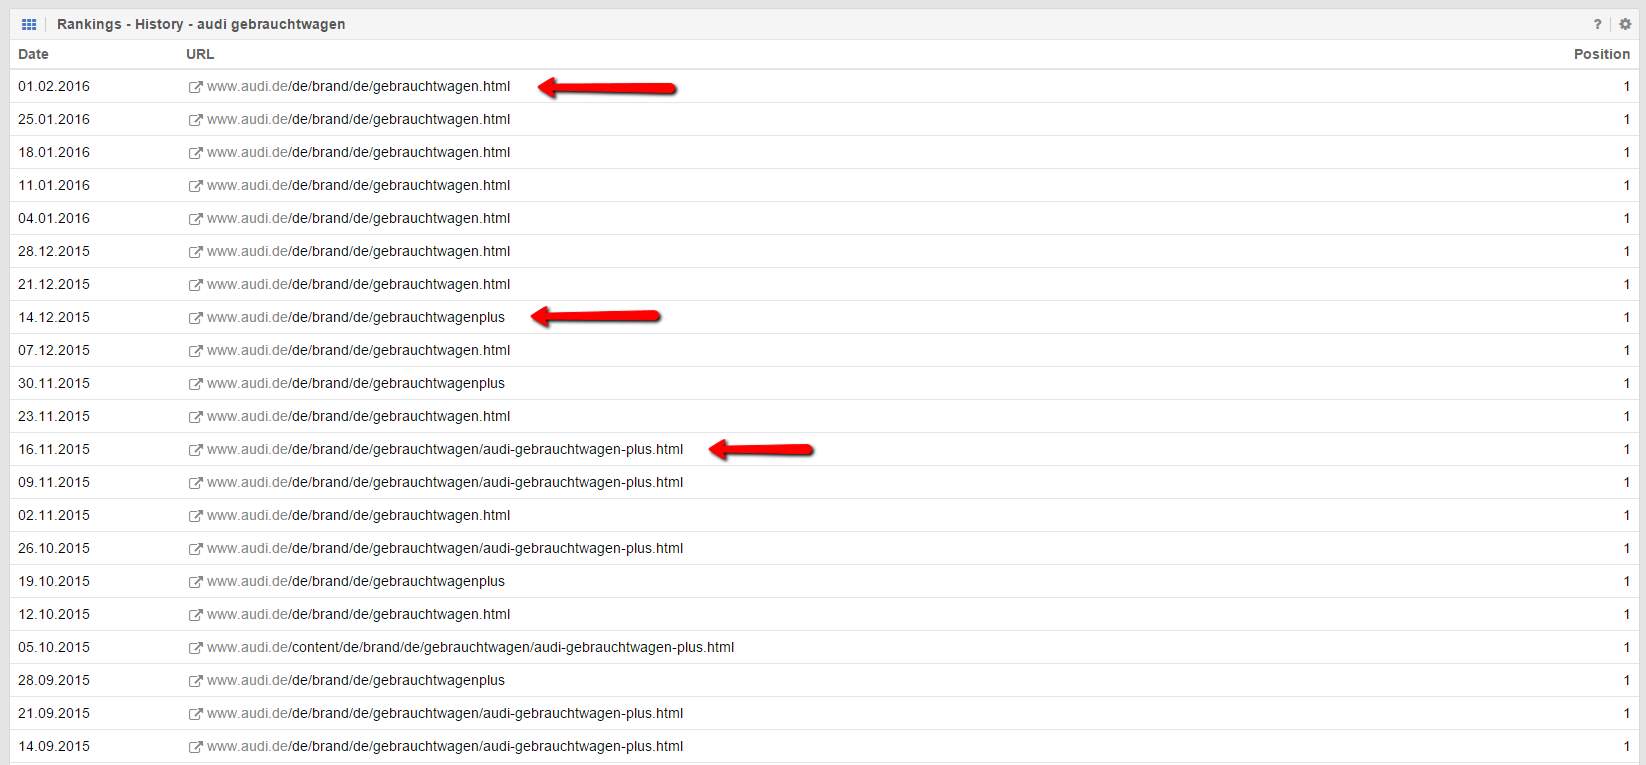The width and height of the screenshot is (1646, 765).
Task: Open the URL listed for 25.01.2016
Action: pos(358,119)
